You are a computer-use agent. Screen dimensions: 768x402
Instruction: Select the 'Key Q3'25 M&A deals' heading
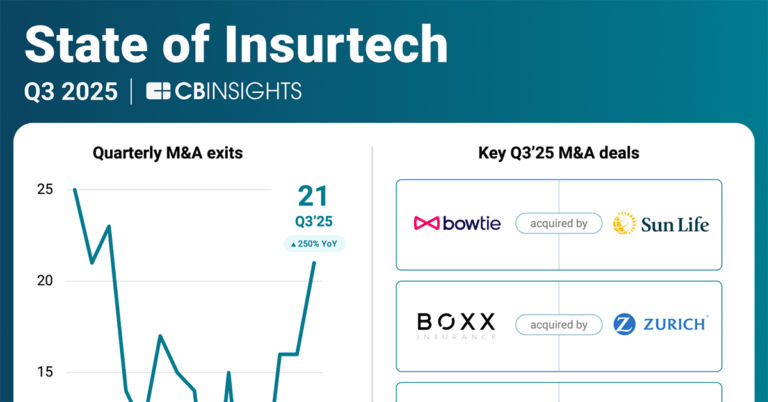pyautogui.click(x=559, y=153)
